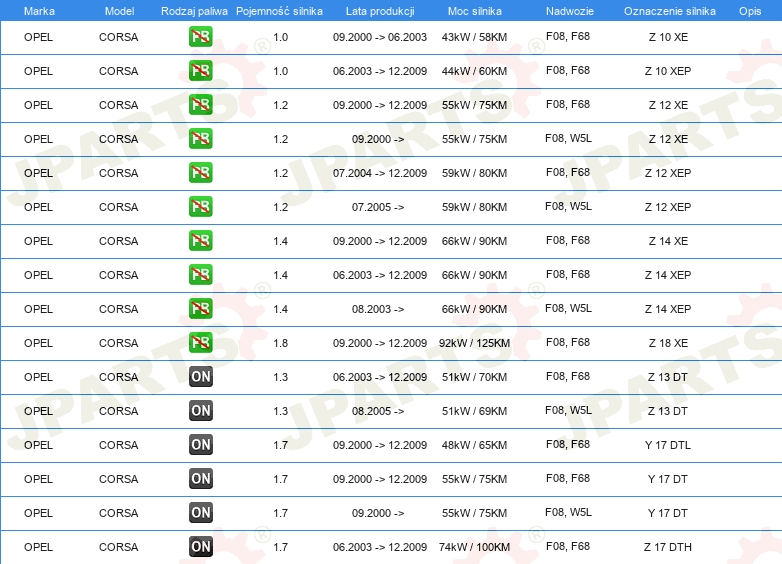Screen dimensions: 782x564
Task: Select the engine code Z 10 XE
Action: coord(668,37)
